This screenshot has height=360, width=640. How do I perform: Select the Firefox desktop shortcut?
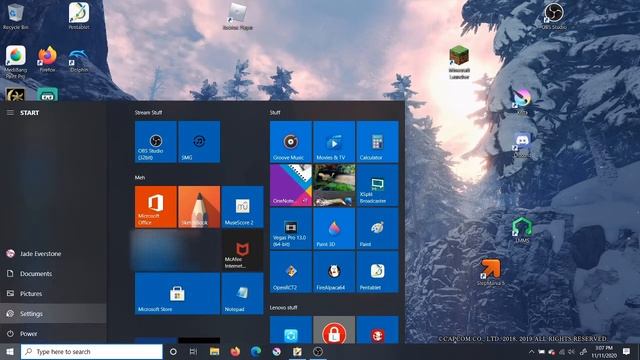point(47,59)
